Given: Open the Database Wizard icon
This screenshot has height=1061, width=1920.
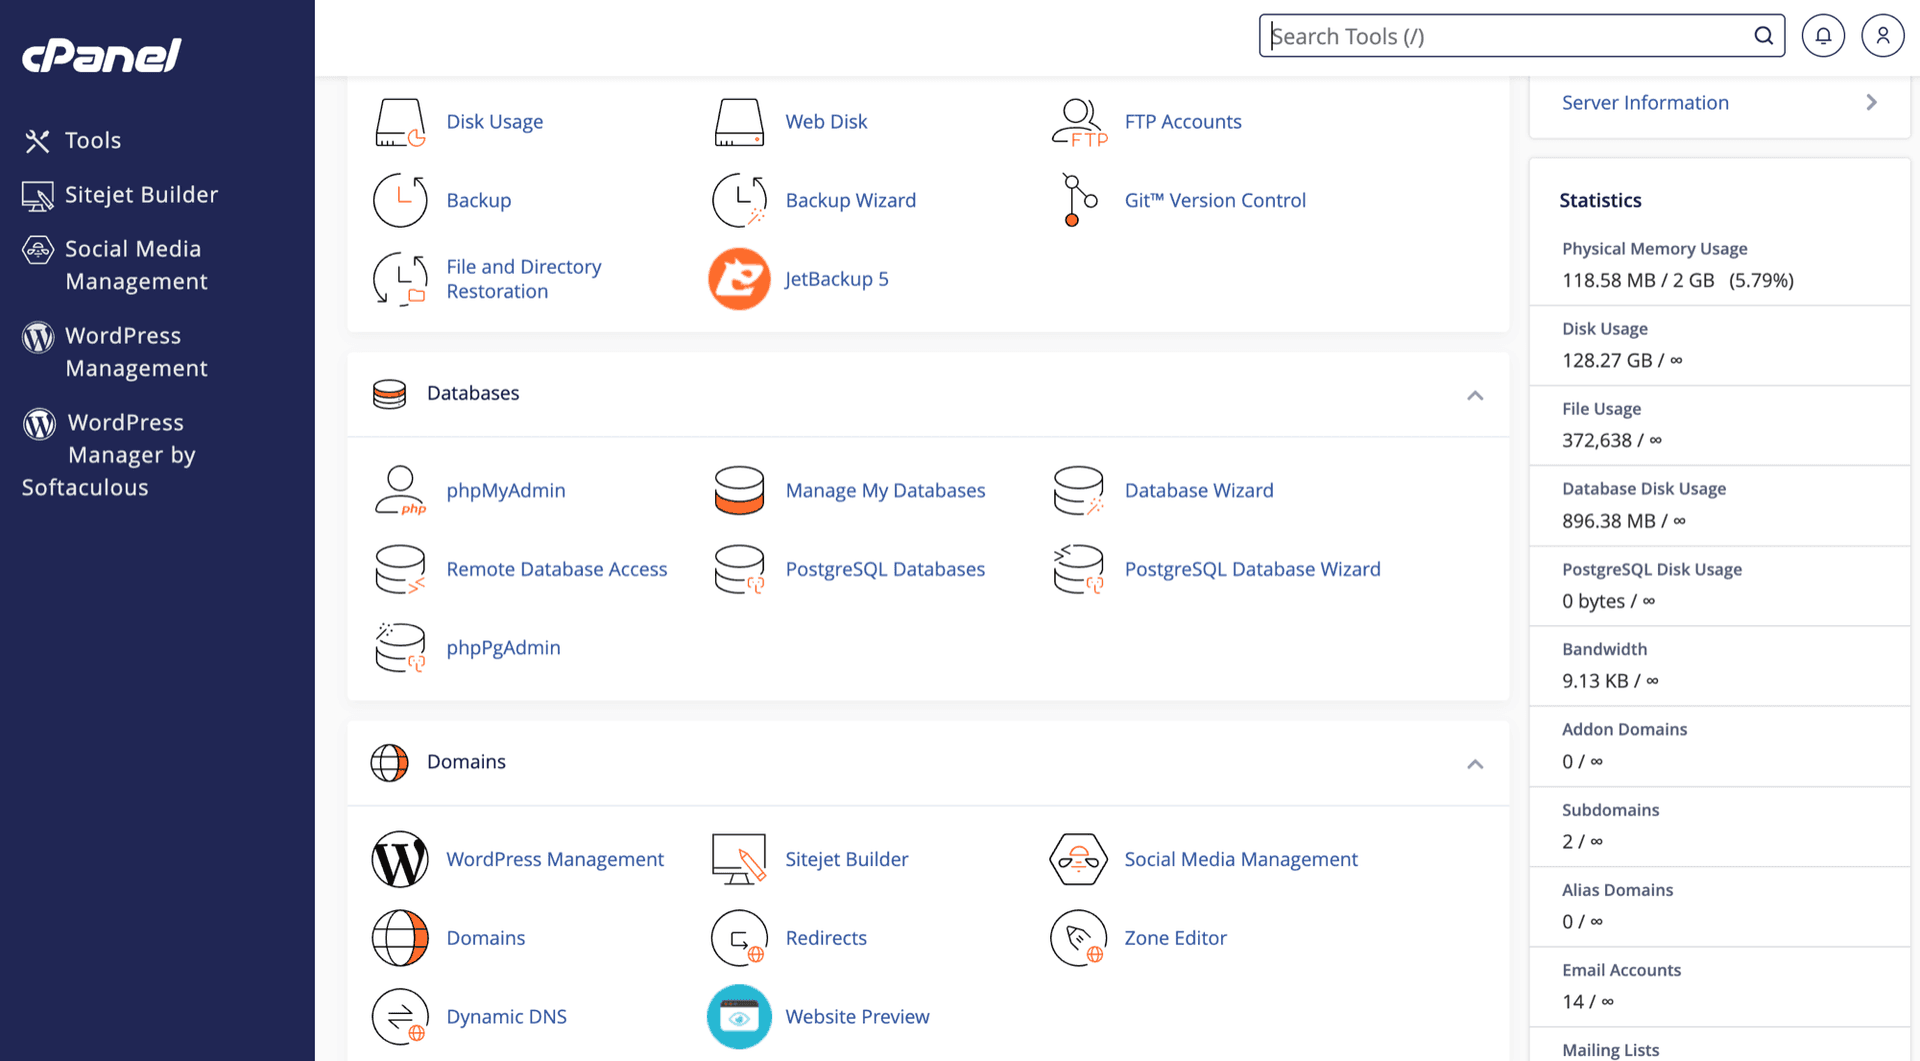Looking at the screenshot, I should pyautogui.click(x=1079, y=490).
